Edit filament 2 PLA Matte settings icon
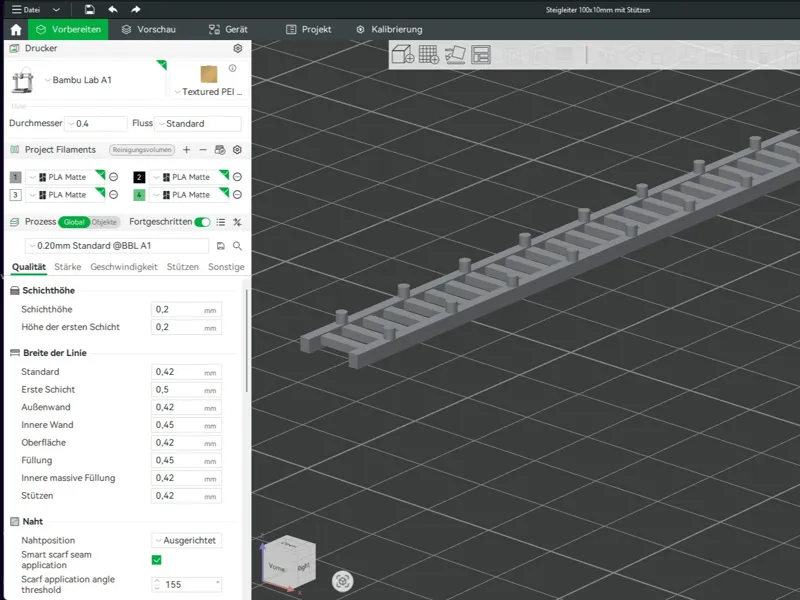This screenshot has width=800, height=600. click(x=237, y=177)
